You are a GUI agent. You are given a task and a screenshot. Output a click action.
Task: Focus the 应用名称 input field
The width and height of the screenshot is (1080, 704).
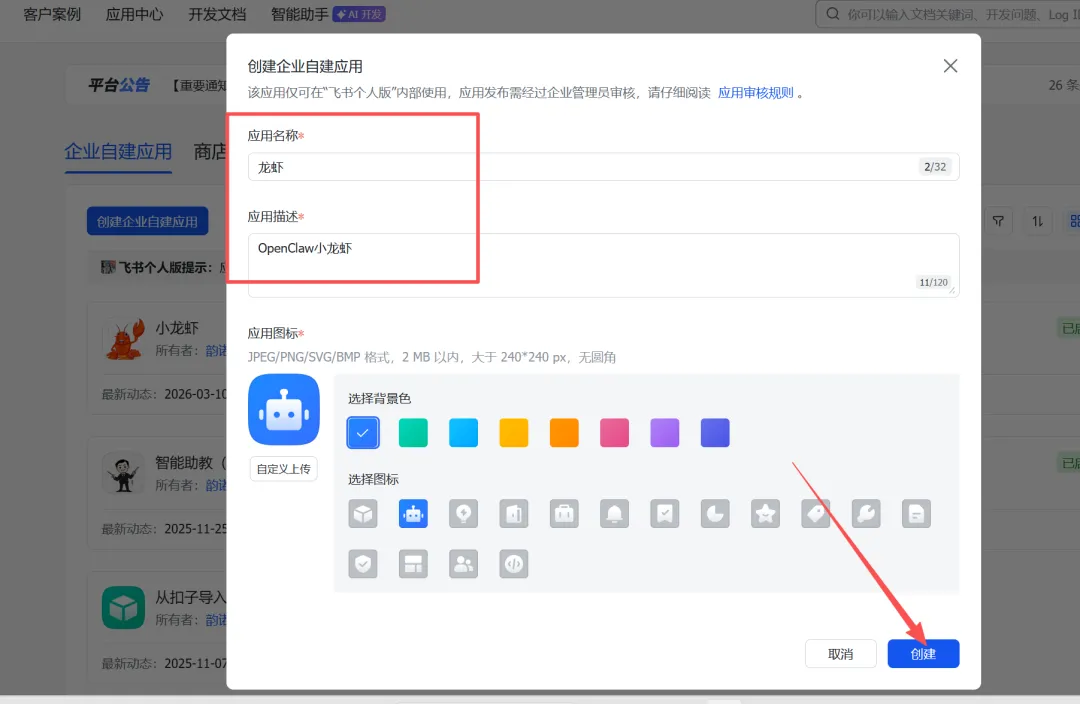[x=603, y=167]
